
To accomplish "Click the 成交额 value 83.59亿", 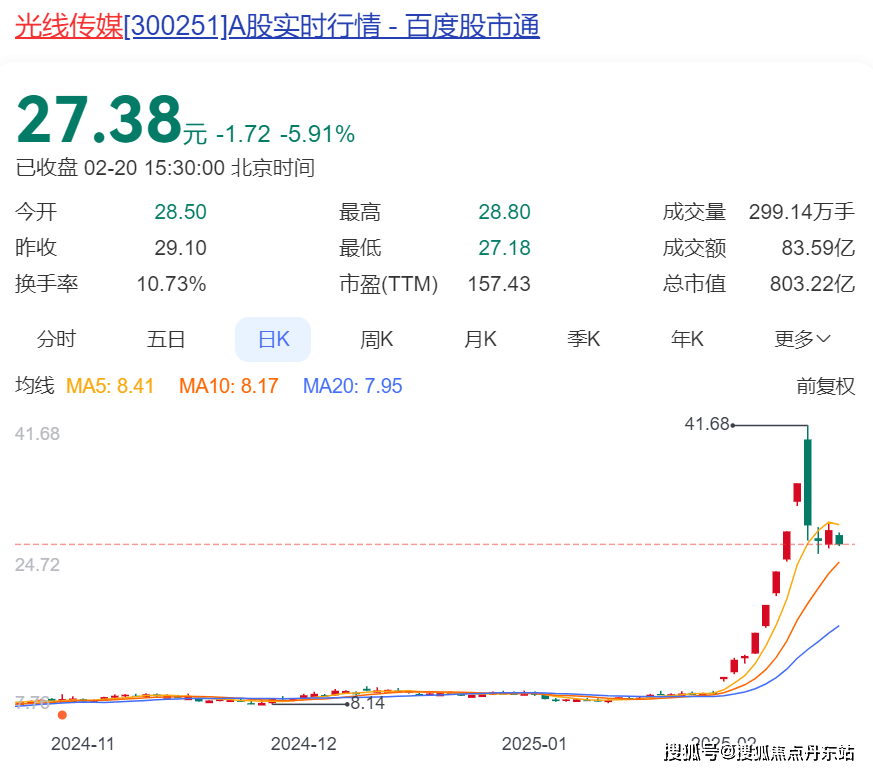I will coord(818,248).
